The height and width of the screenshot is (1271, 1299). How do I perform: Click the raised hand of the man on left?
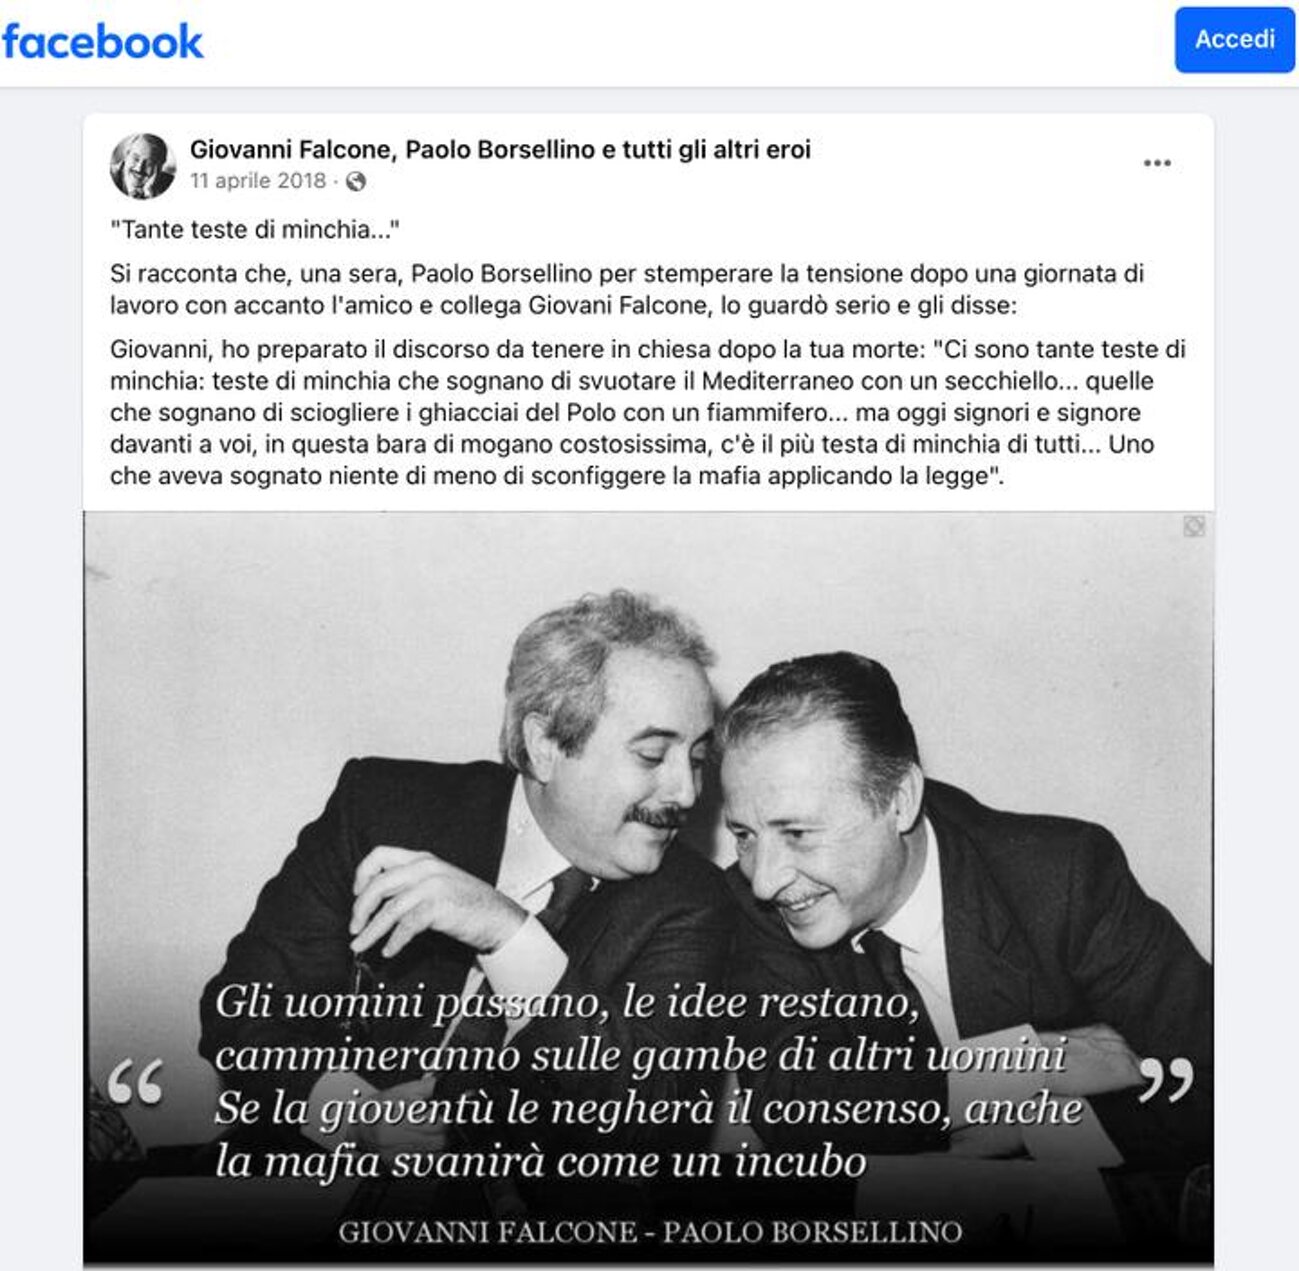(x=430, y=895)
